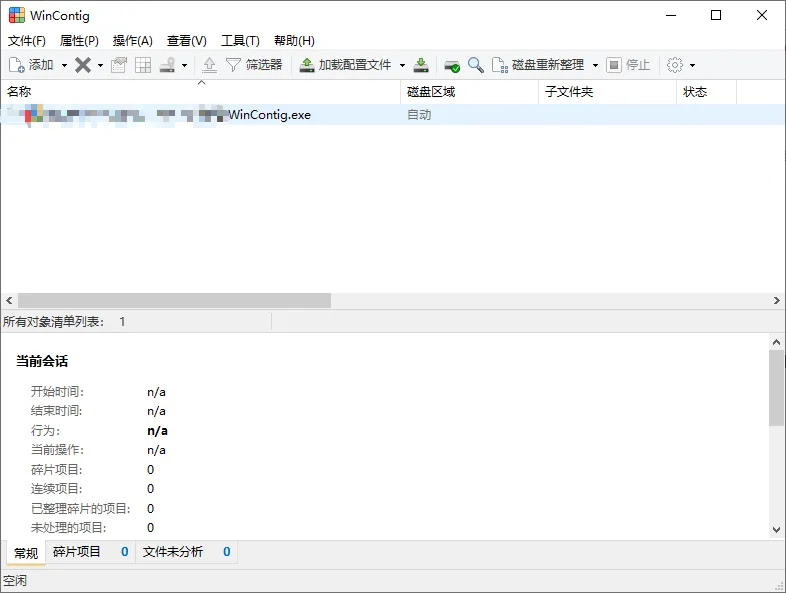Click the horizontal scrollbar right arrow
The width and height of the screenshot is (786, 593).
(777, 301)
